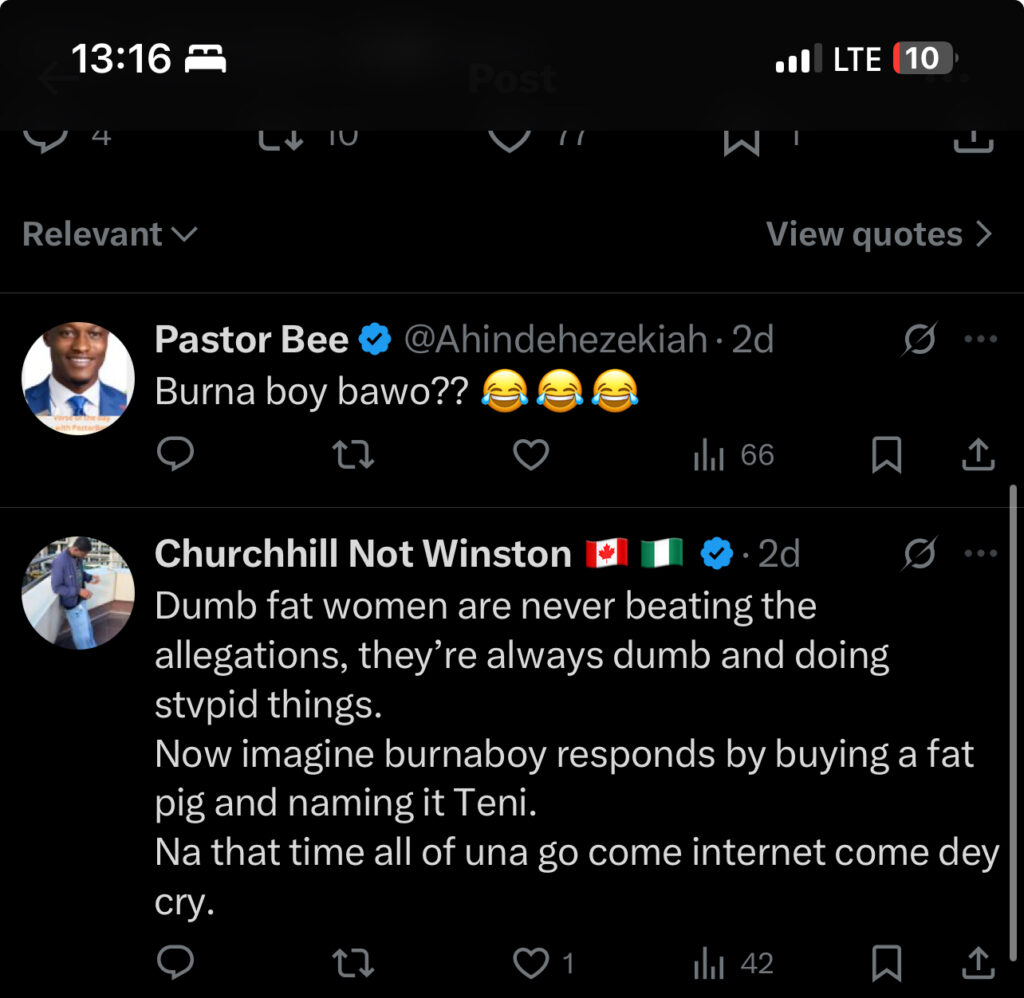This screenshot has height=998, width=1024.
Task: Open the Relevant sort dropdown
Action: click(x=109, y=234)
